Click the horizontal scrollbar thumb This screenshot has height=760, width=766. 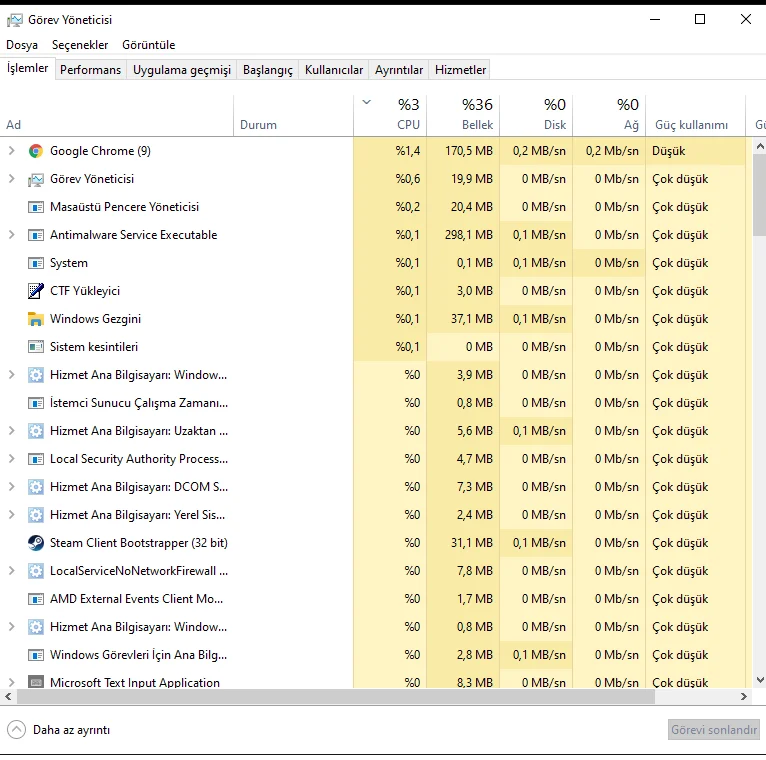tap(336, 697)
